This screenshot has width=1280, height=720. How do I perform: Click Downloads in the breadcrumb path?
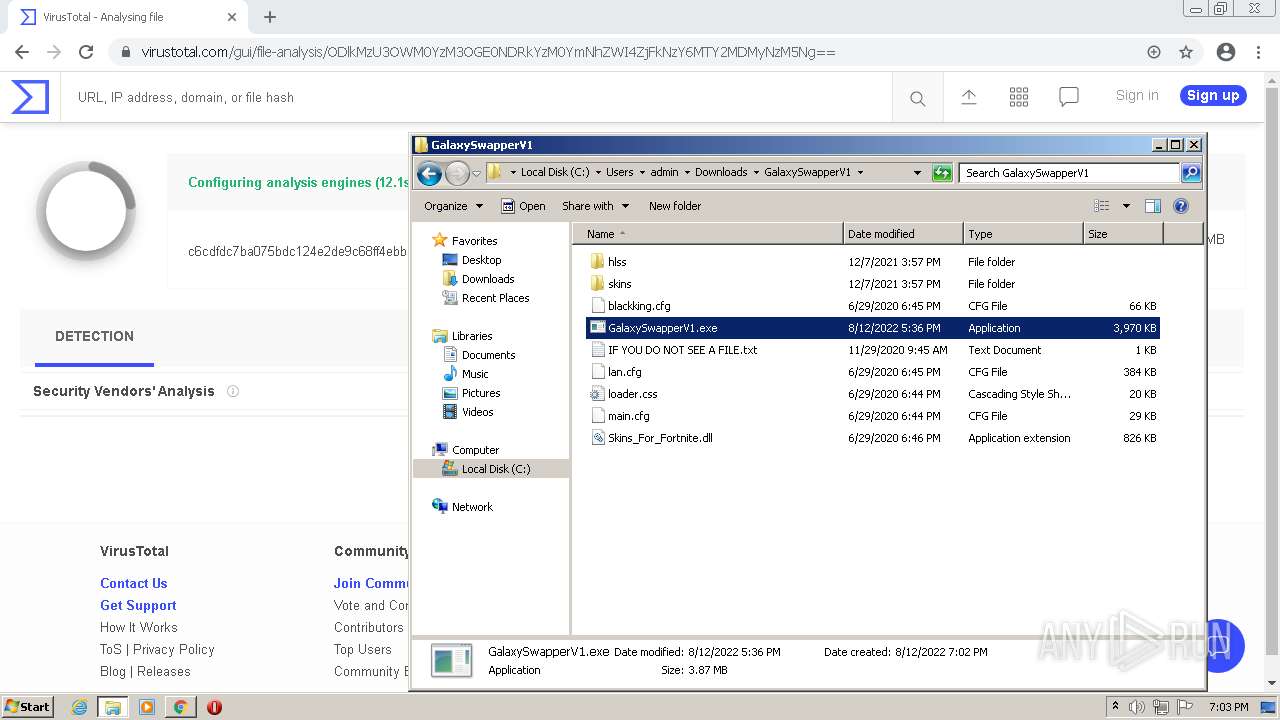click(x=721, y=172)
